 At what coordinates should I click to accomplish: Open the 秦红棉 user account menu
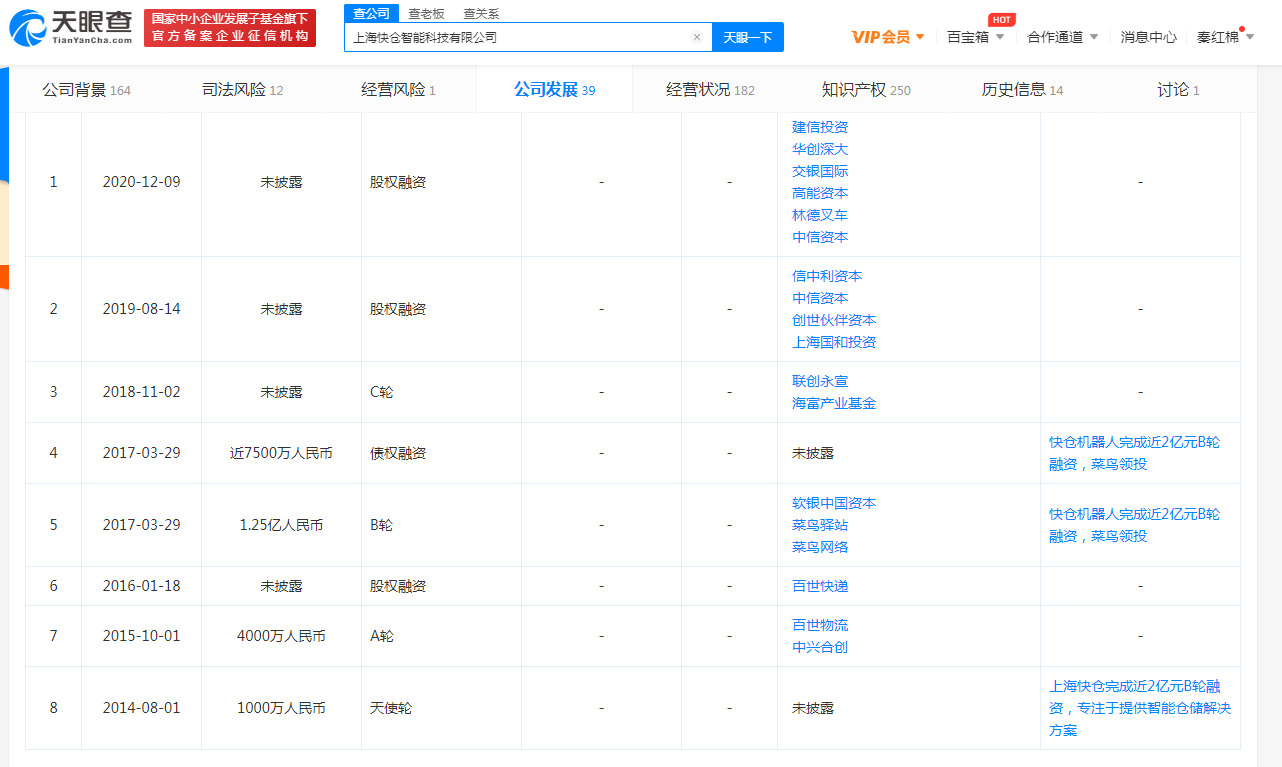click(x=1225, y=37)
